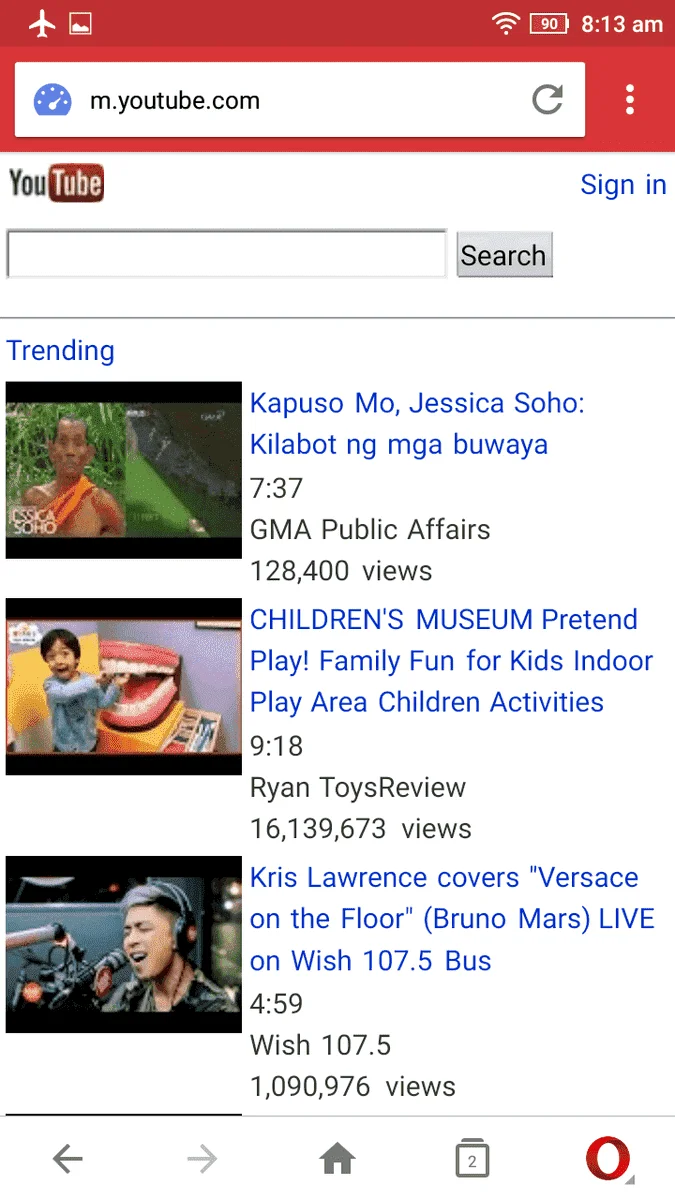The image size is (675, 1200).
Task: Select the 128,400 views text
Action: (341, 572)
